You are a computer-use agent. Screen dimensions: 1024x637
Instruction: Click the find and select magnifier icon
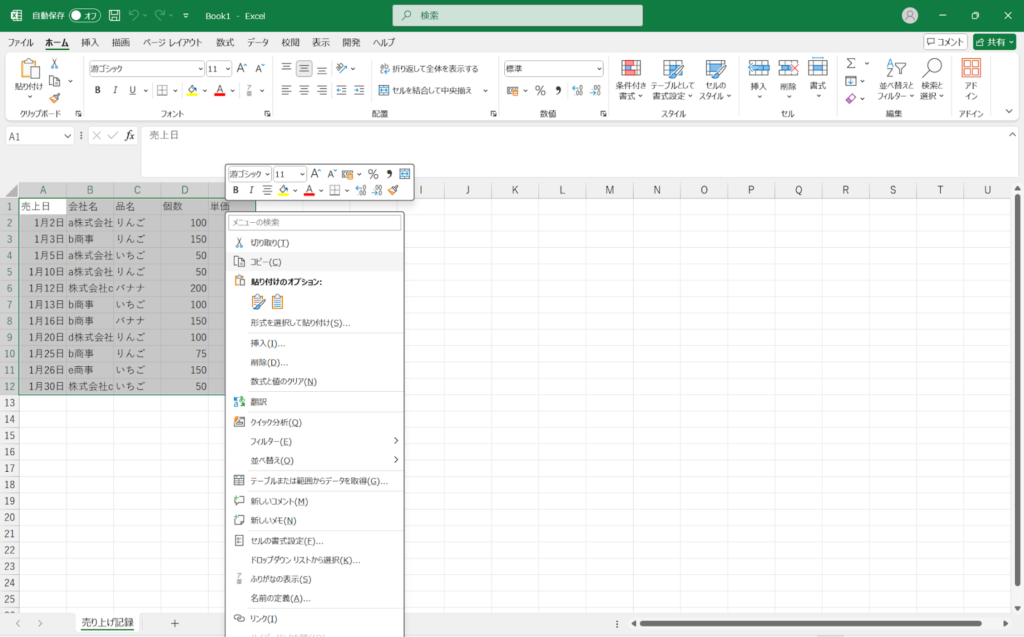pyautogui.click(x=931, y=69)
